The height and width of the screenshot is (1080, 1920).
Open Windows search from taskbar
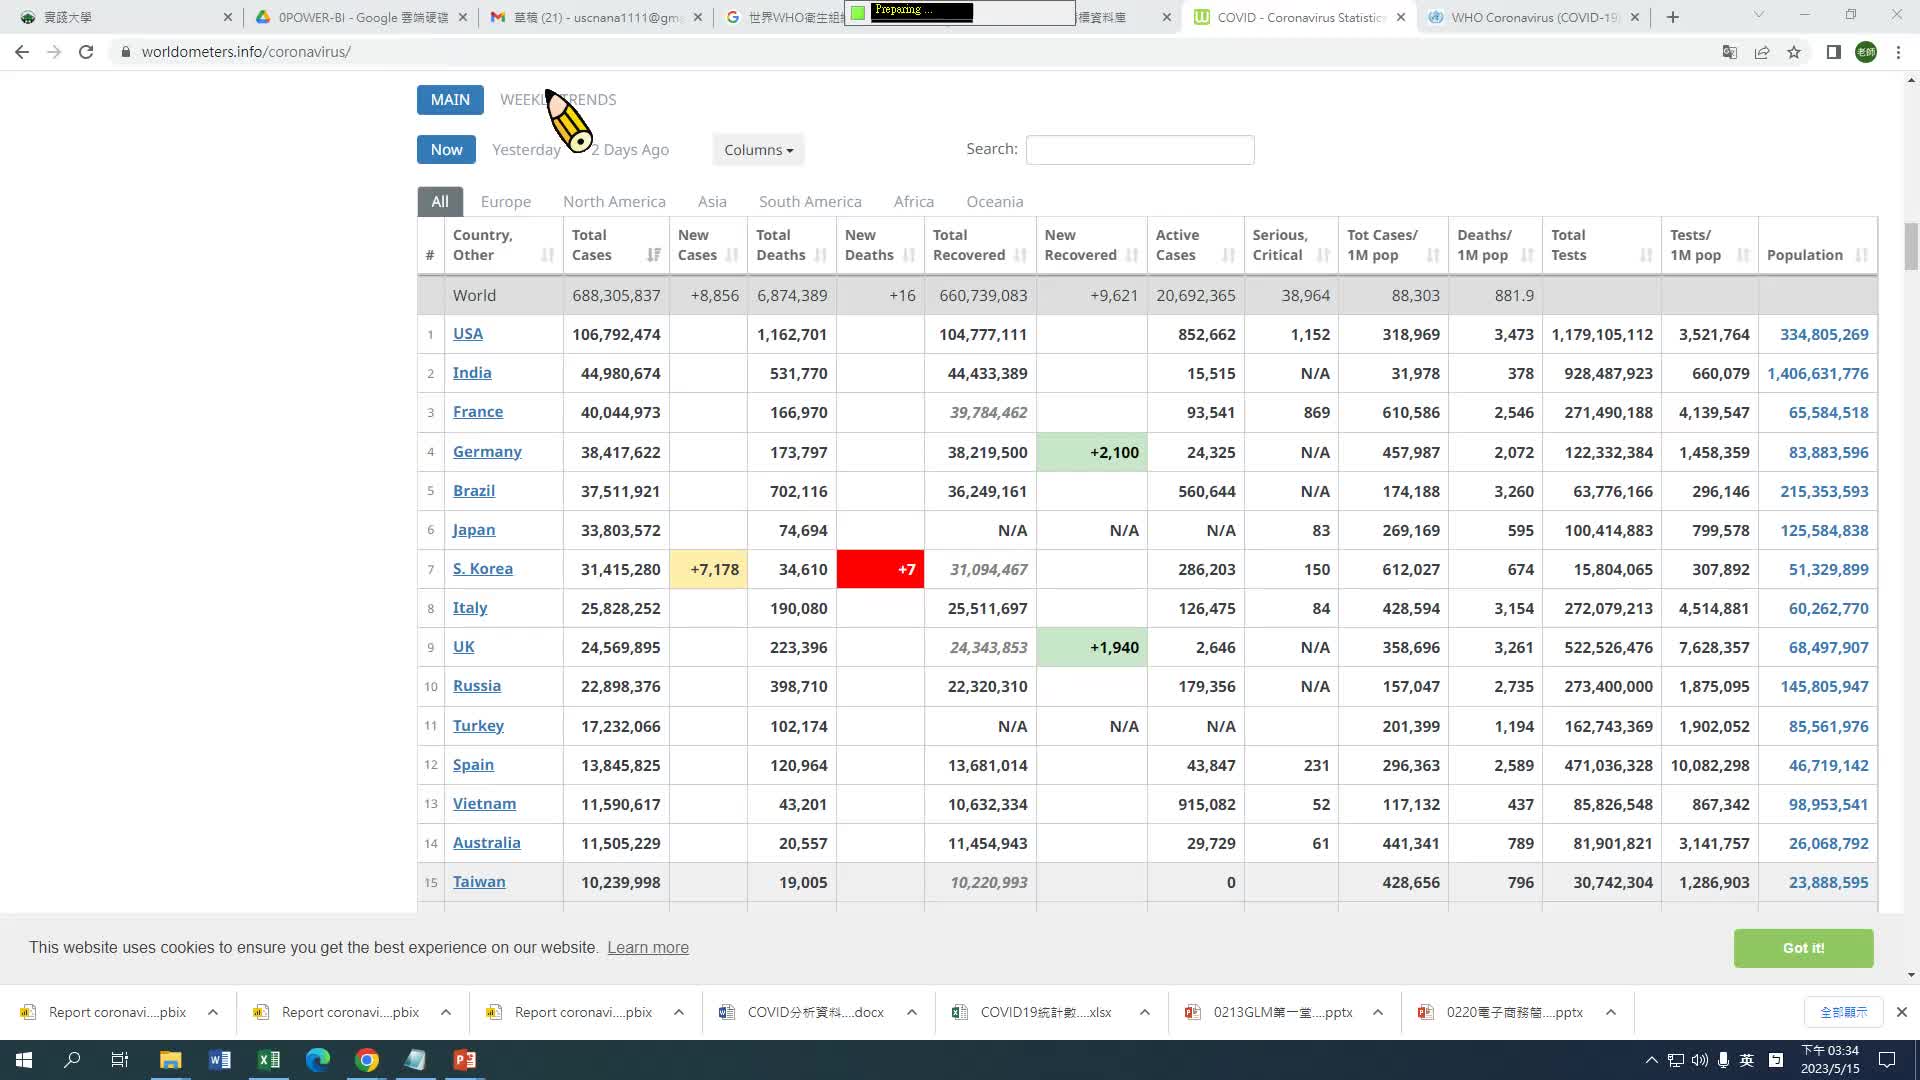[x=72, y=1060]
